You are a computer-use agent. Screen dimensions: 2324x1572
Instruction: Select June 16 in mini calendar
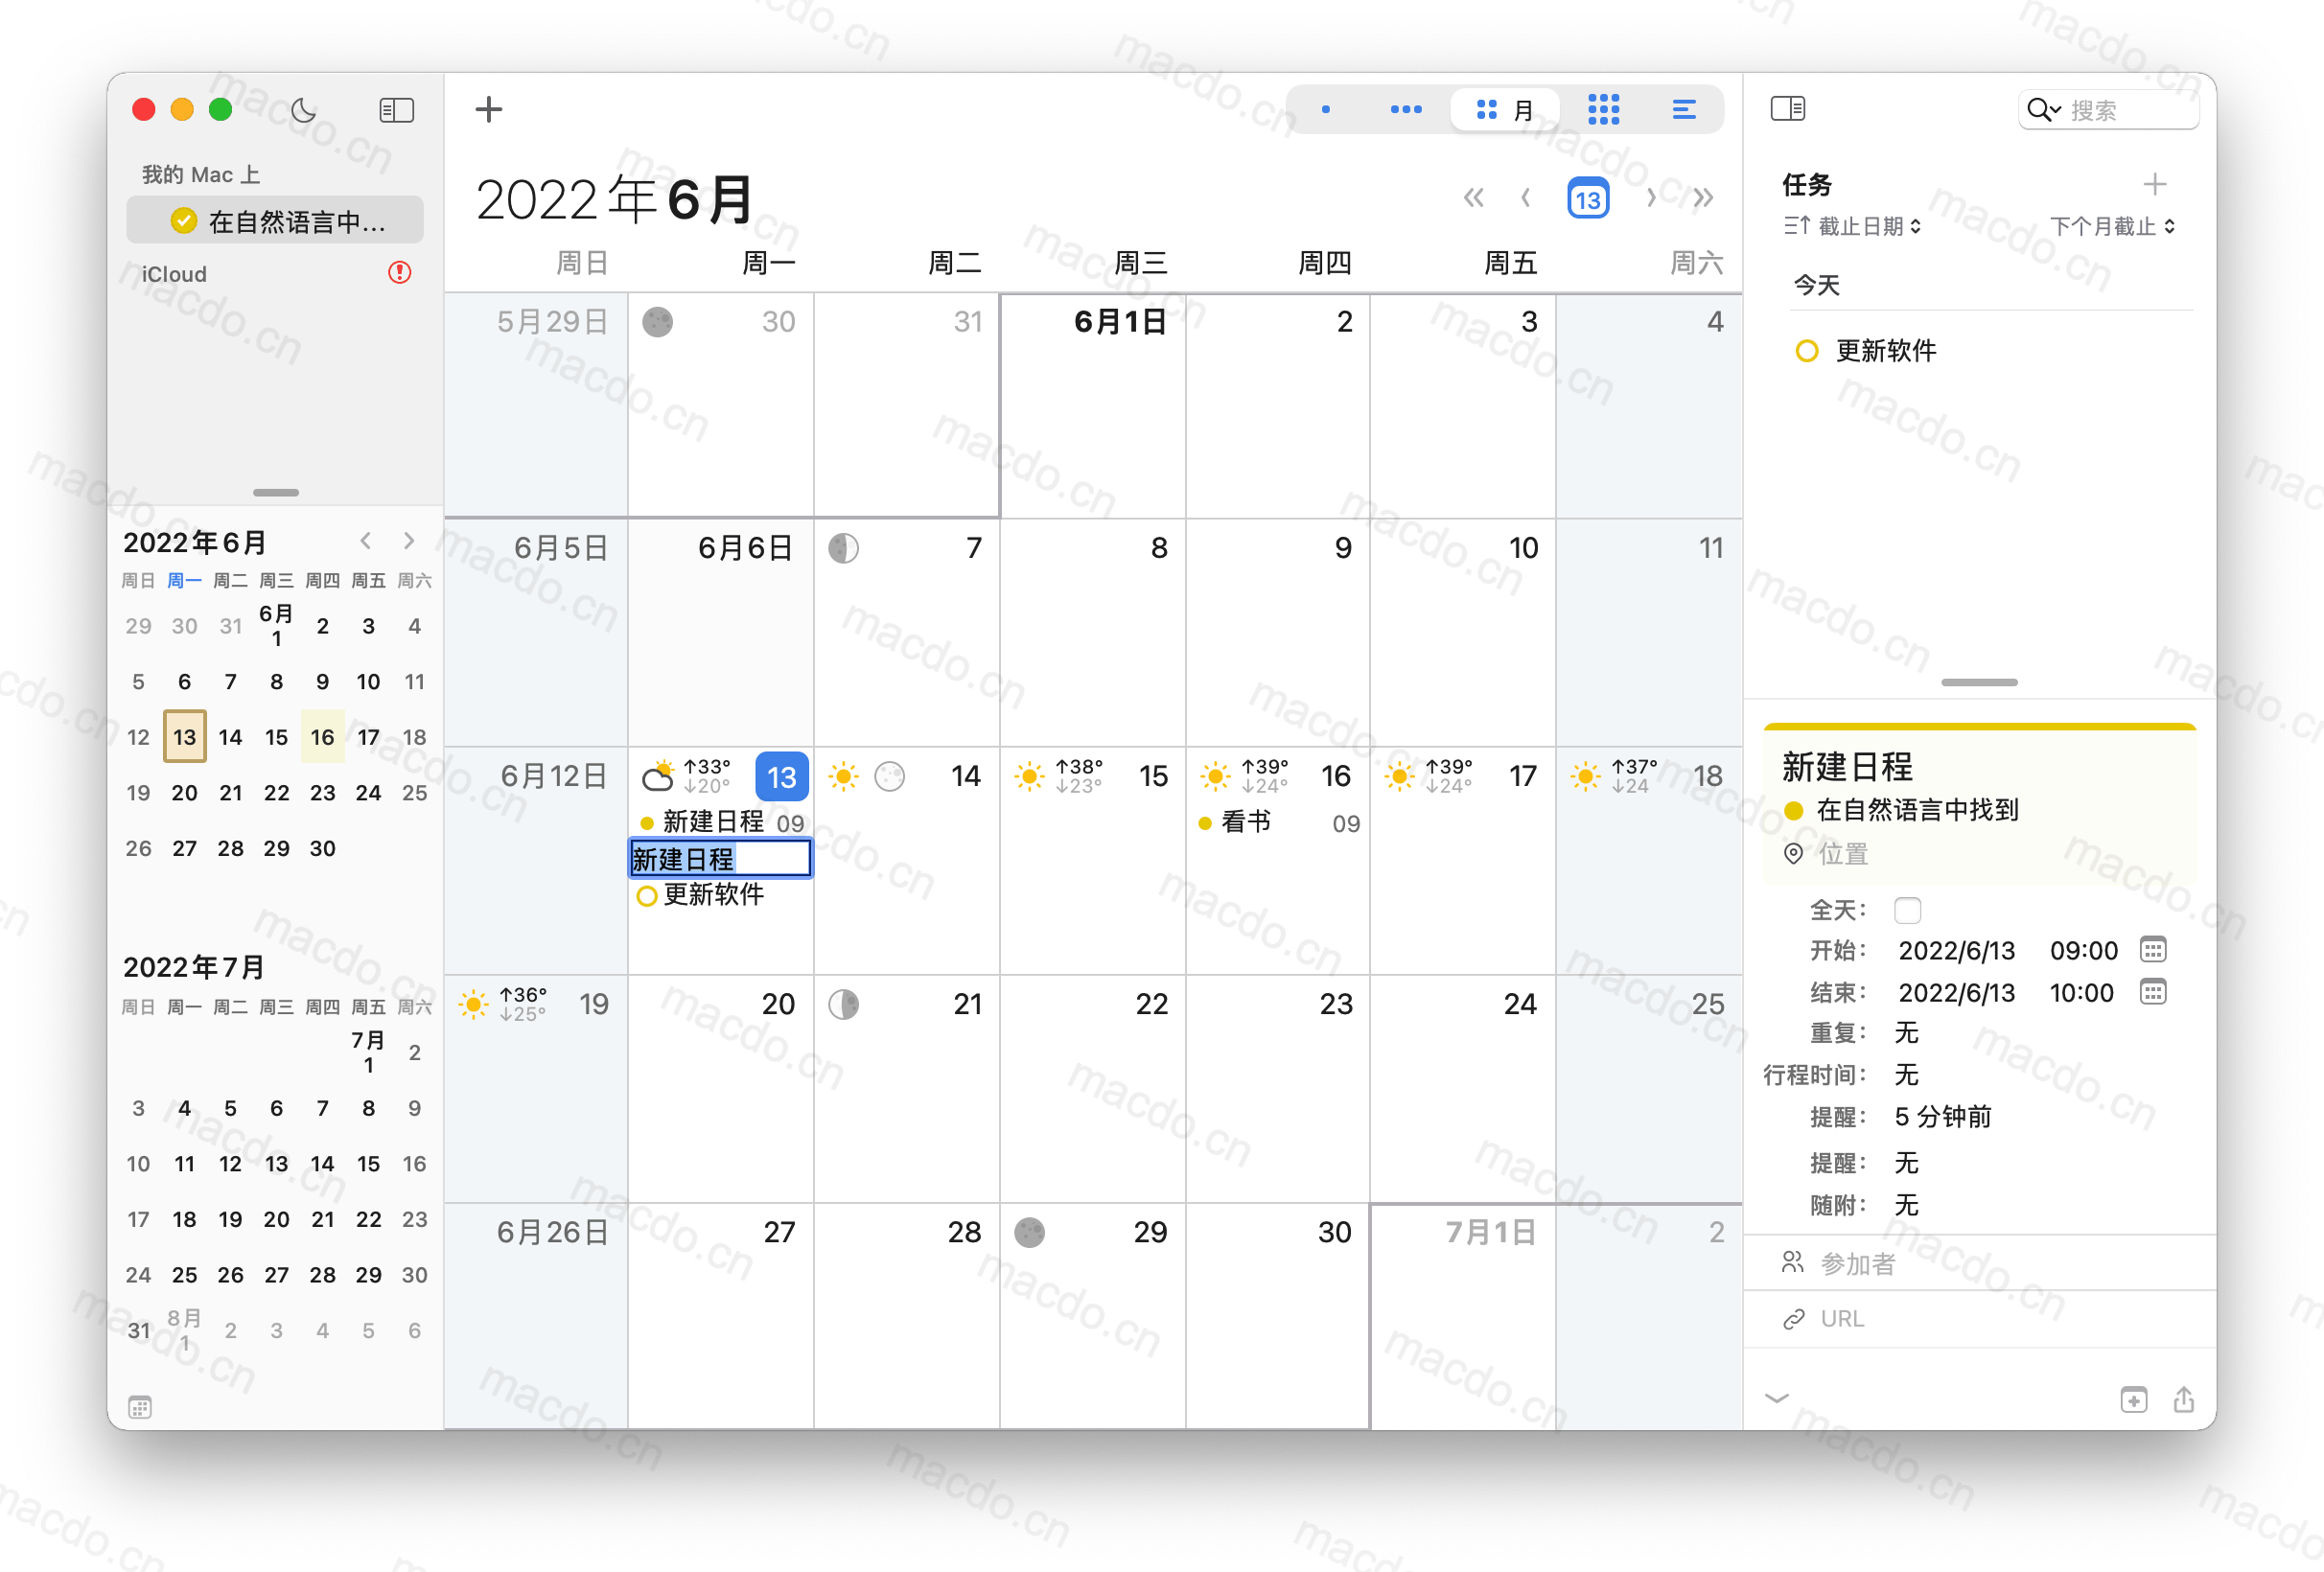pos(322,736)
